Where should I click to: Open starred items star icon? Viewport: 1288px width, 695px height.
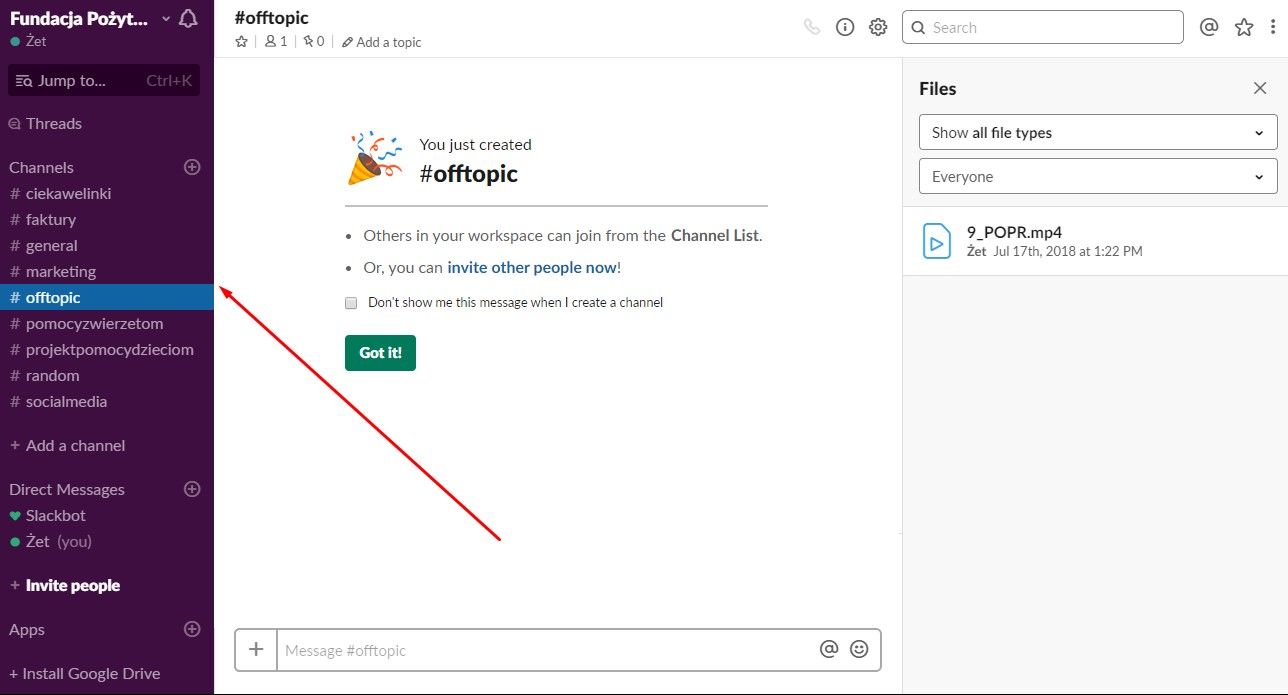point(1244,27)
